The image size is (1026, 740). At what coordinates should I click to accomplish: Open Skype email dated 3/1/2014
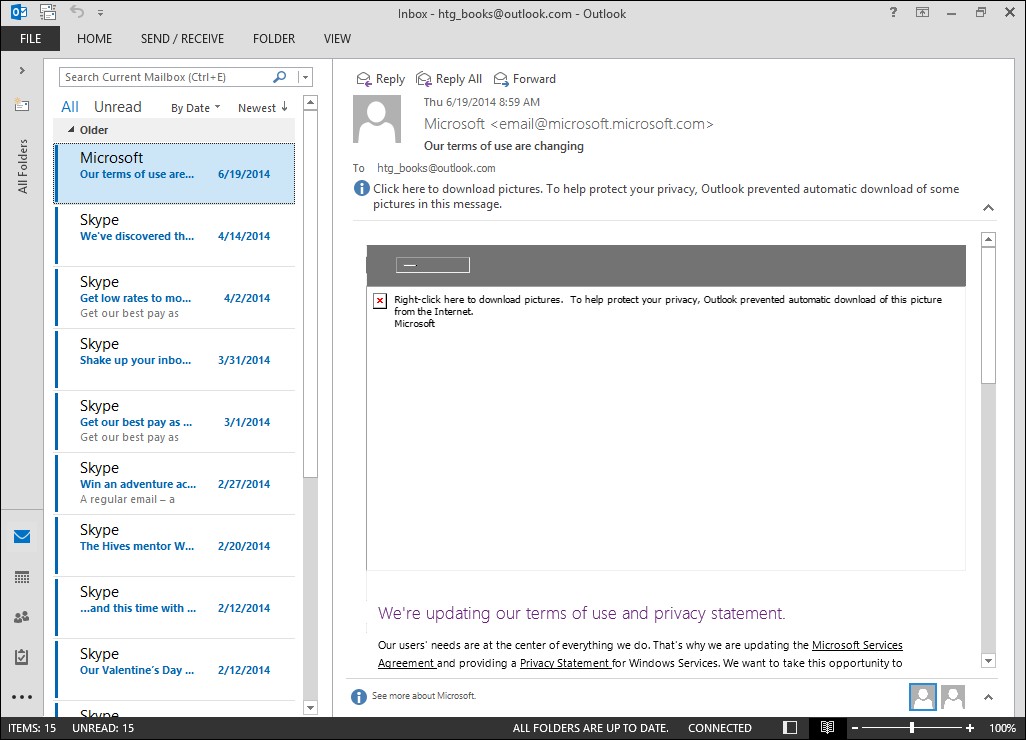click(175, 422)
